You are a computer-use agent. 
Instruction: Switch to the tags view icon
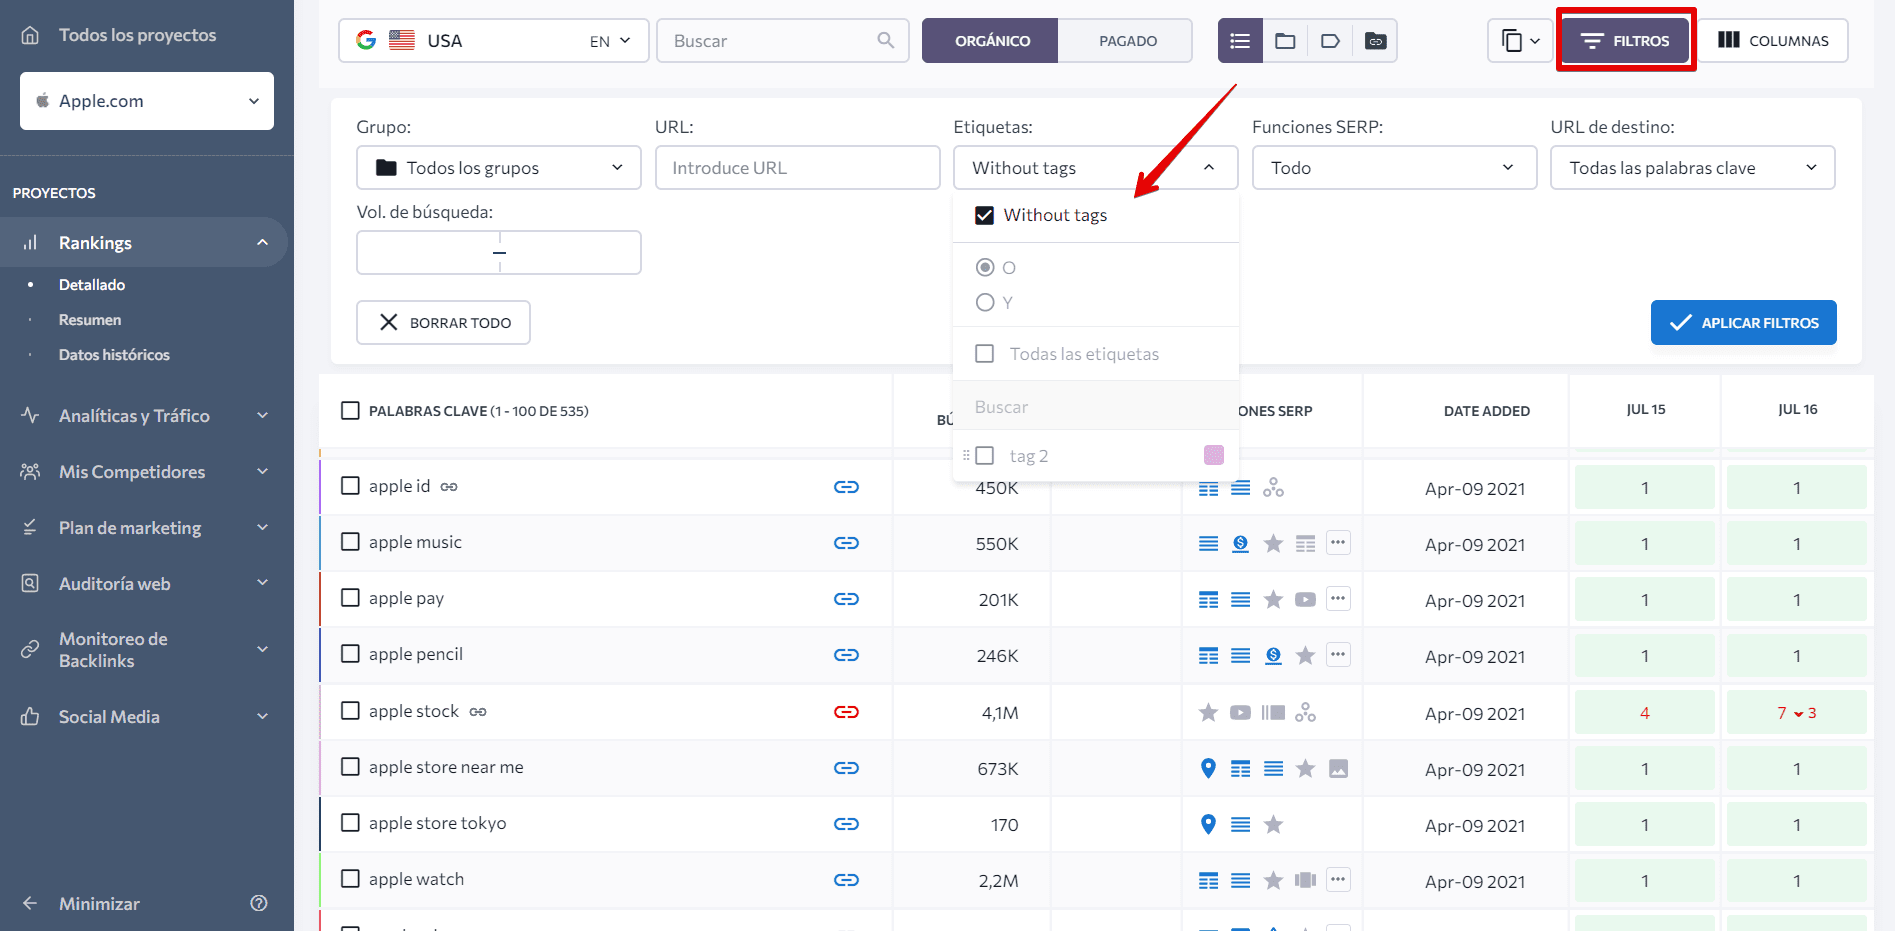[1330, 41]
